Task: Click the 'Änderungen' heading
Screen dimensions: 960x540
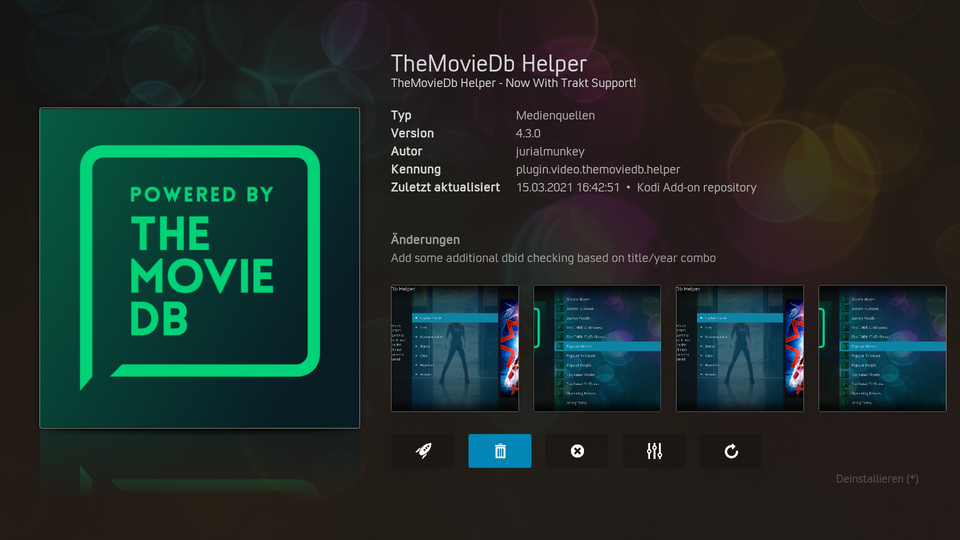Action: point(425,240)
